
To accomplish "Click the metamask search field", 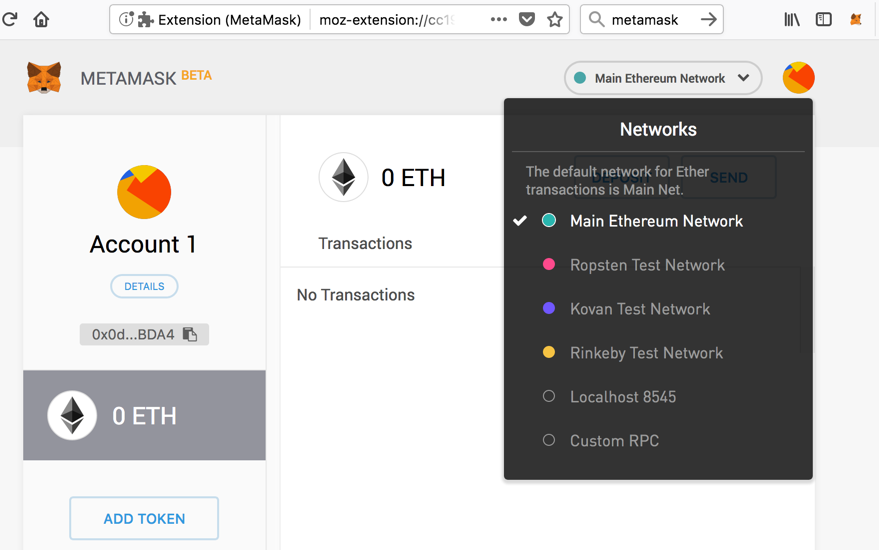I will pyautogui.click(x=645, y=19).
